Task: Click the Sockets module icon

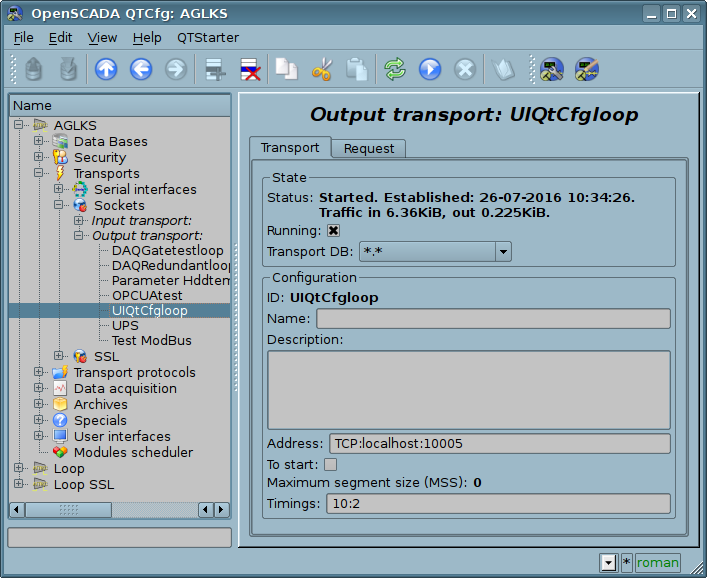Action: (x=80, y=205)
